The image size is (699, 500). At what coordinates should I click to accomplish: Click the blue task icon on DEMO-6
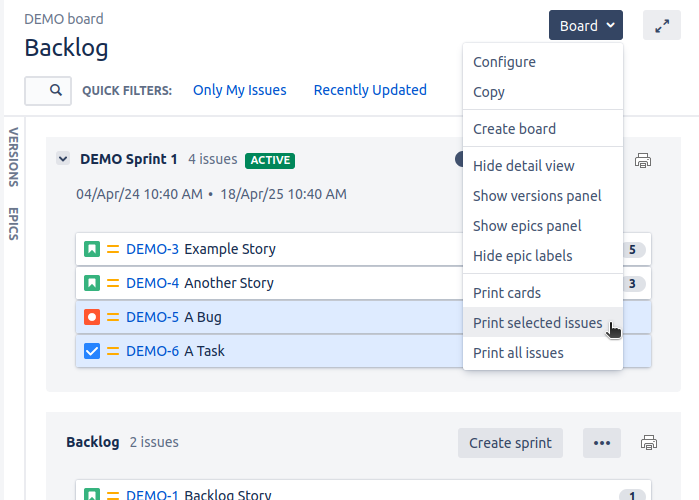[x=92, y=351]
